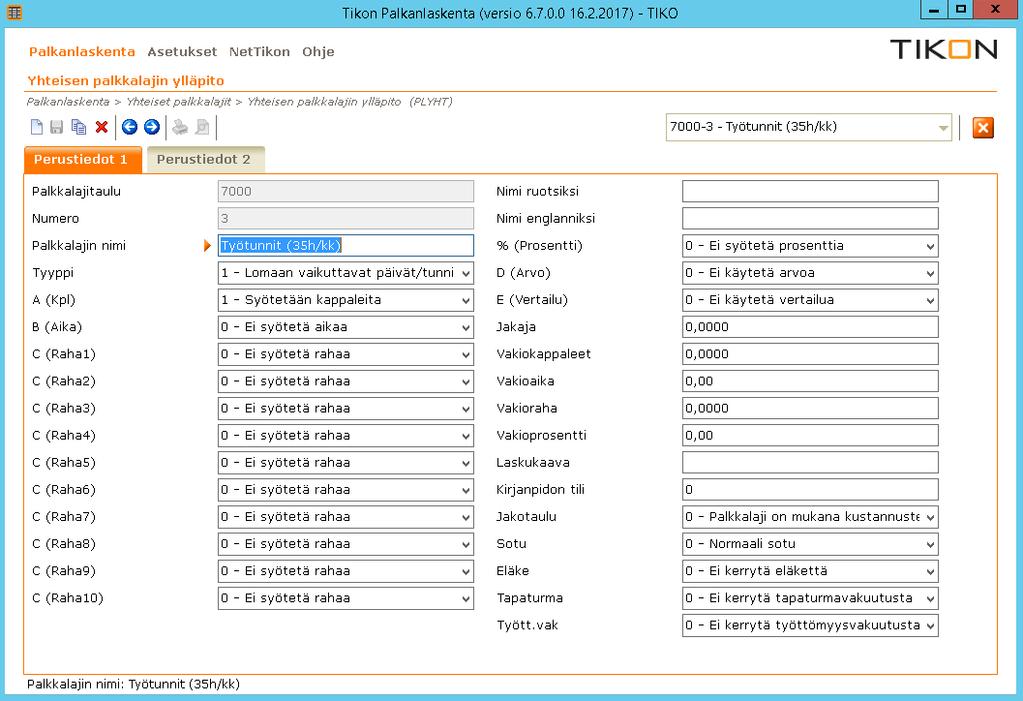Expand the A (Kpl) dropdown

[466, 300]
